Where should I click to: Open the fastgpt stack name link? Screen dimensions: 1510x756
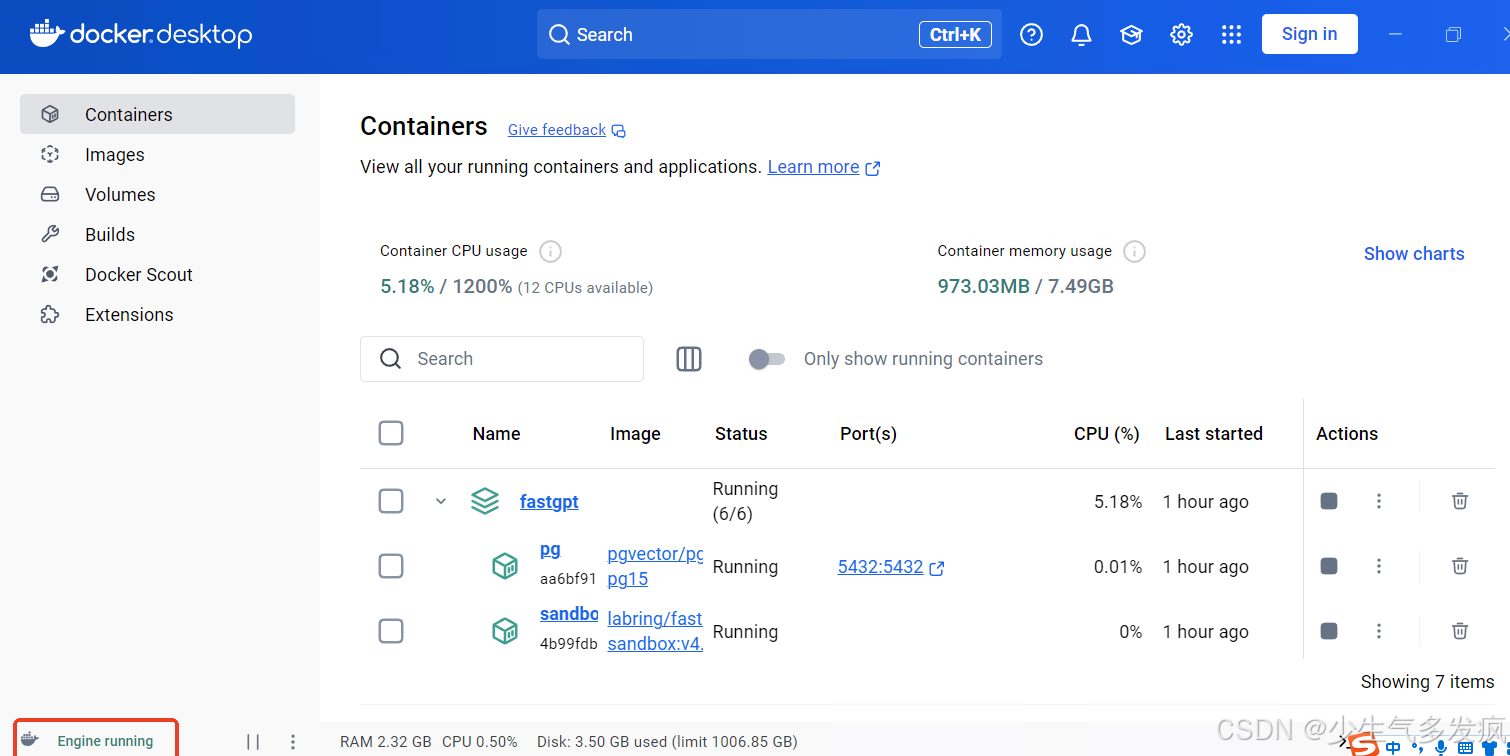[x=549, y=501]
